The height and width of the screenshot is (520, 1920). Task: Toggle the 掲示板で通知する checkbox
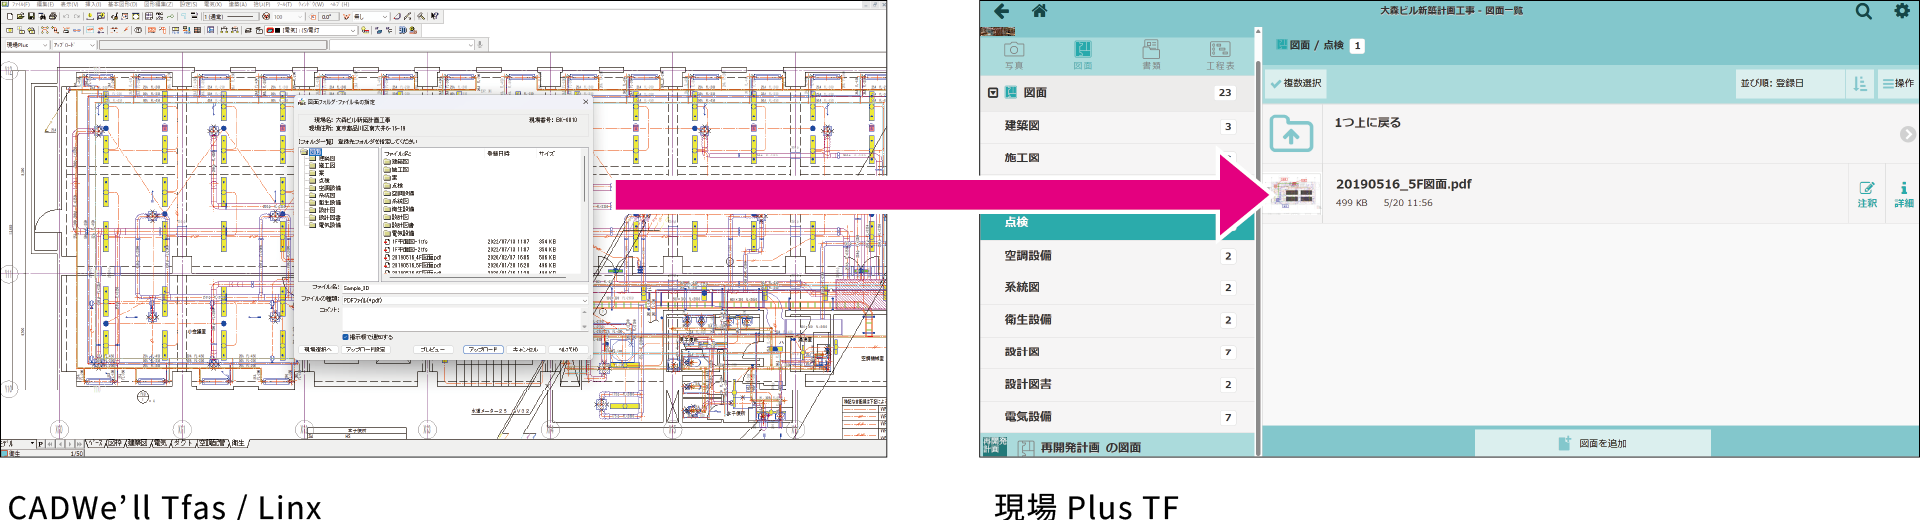[x=346, y=337]
